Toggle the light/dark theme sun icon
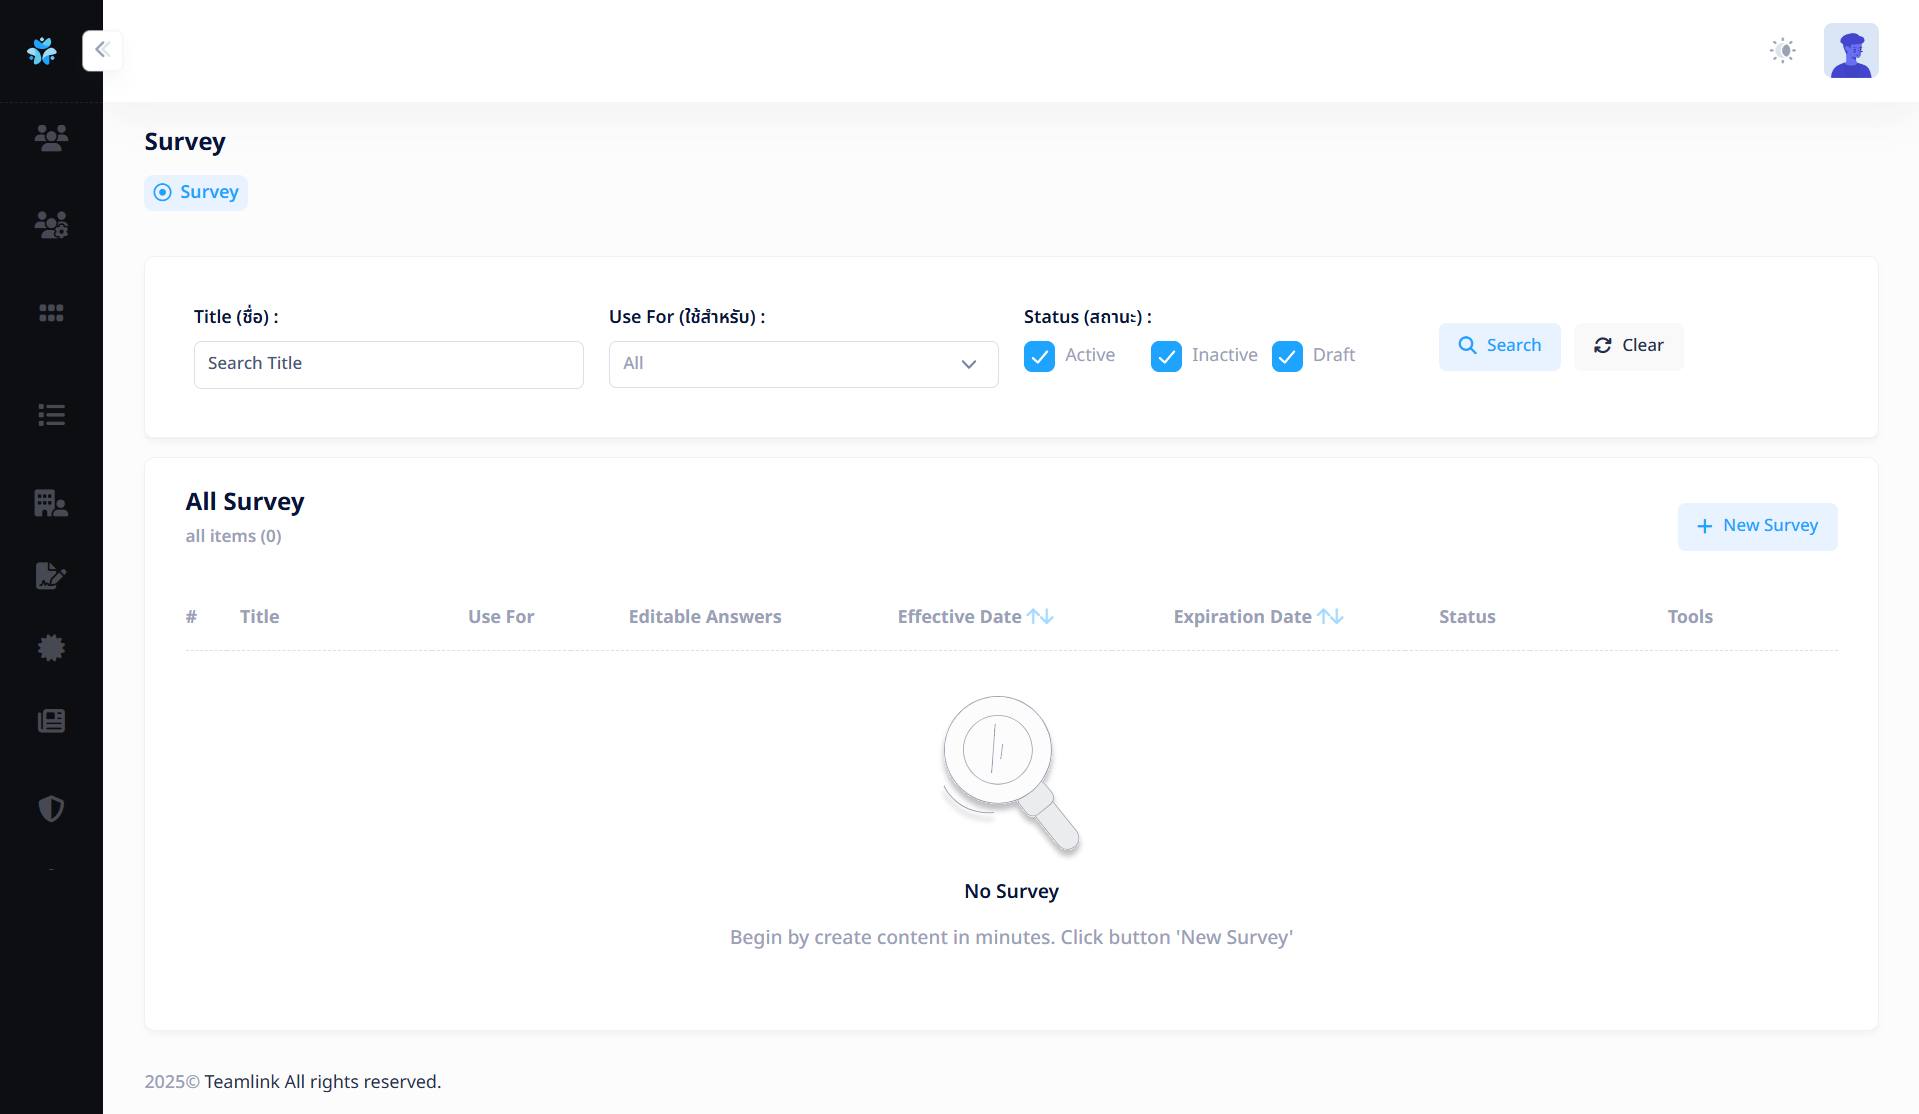This screenshot has width=1919, height=1114. tap(1782, 51)
